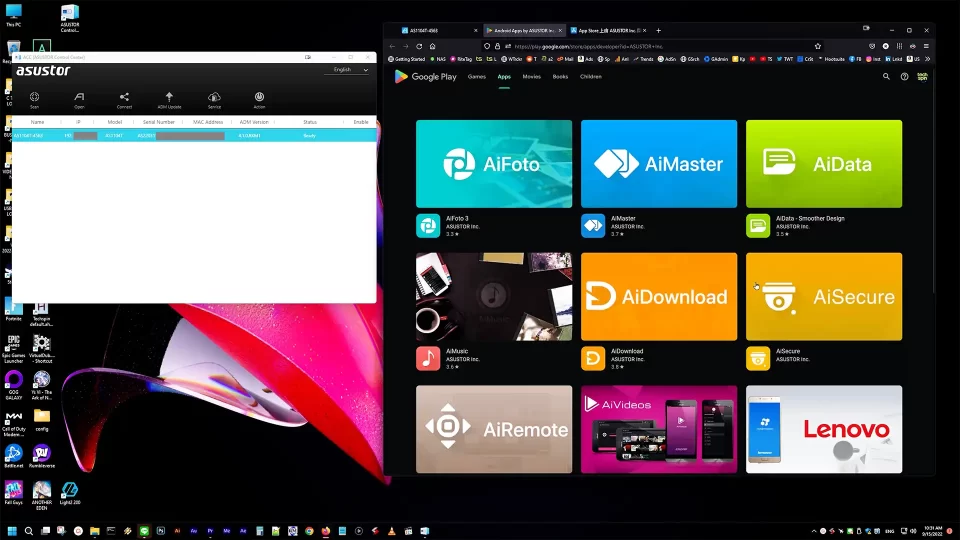Open the AiMaster app banner

click(659, 164)
